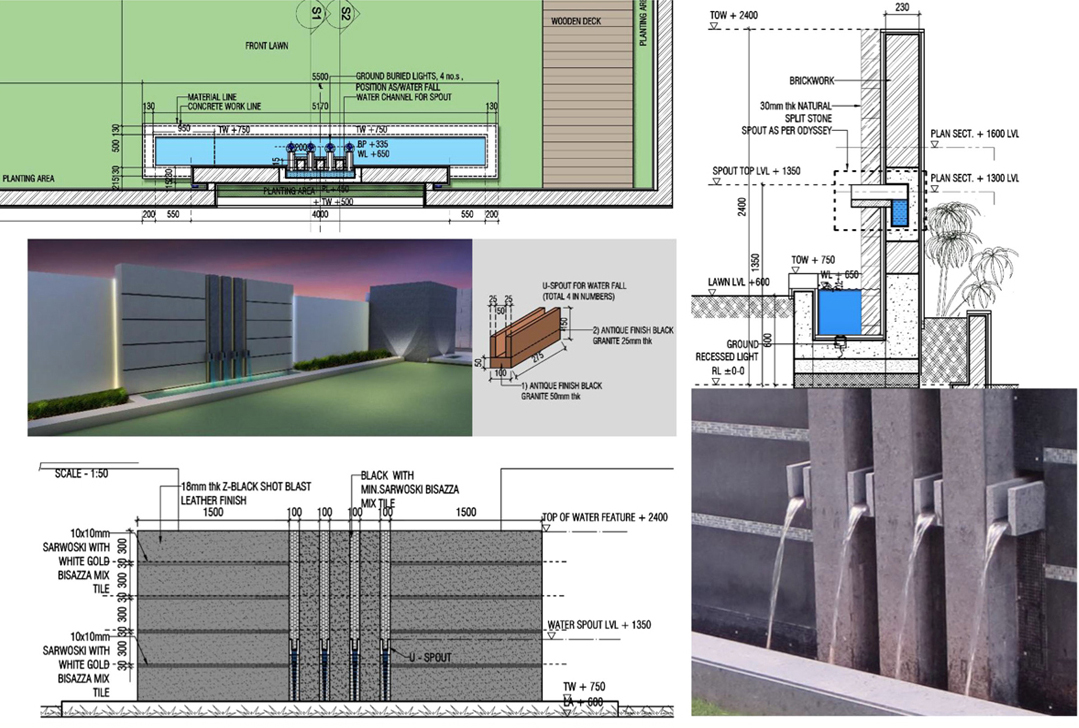
Task: Select the 4000 dimension below the plan
Action: point(320,214)
